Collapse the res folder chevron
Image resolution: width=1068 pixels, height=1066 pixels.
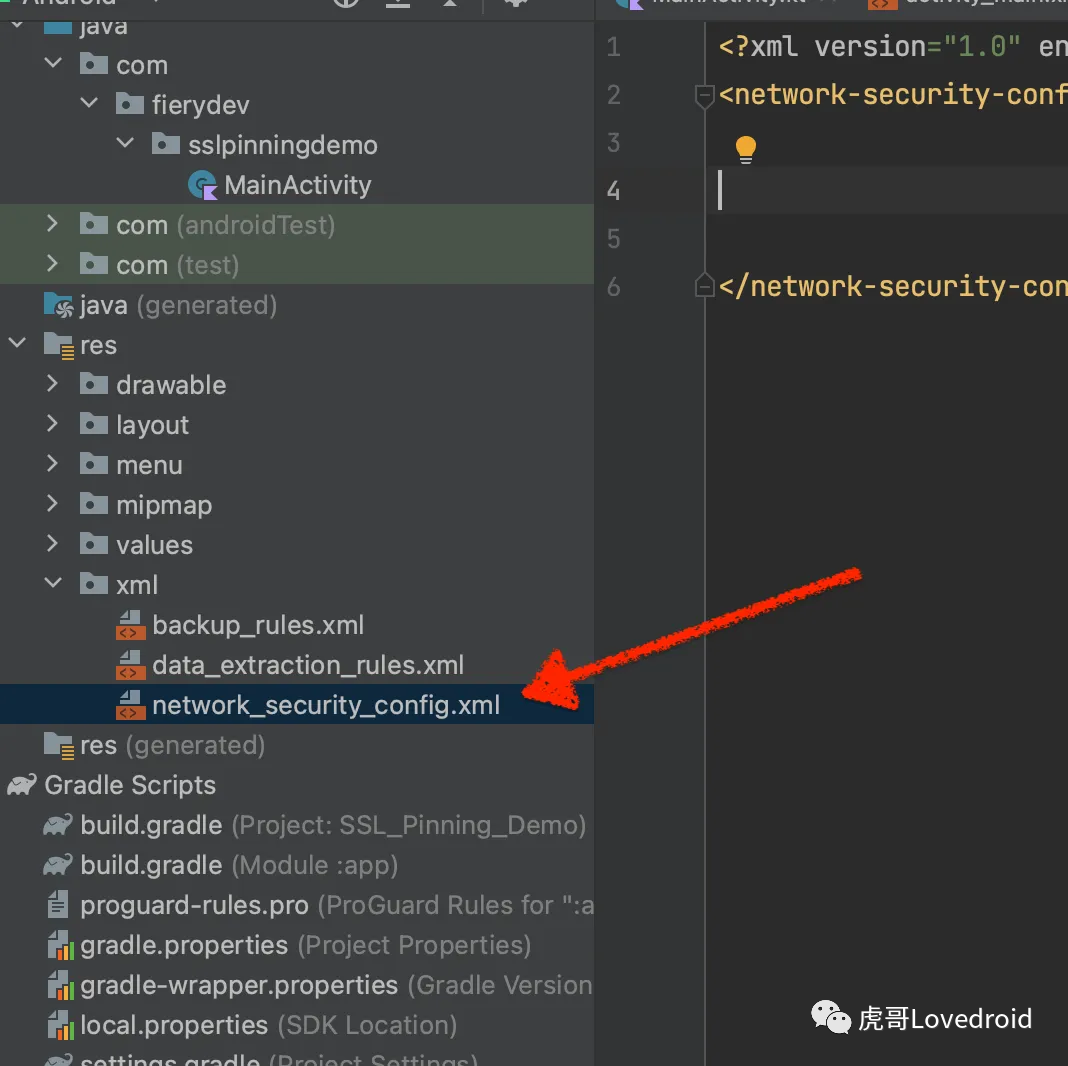pos(17,343)
